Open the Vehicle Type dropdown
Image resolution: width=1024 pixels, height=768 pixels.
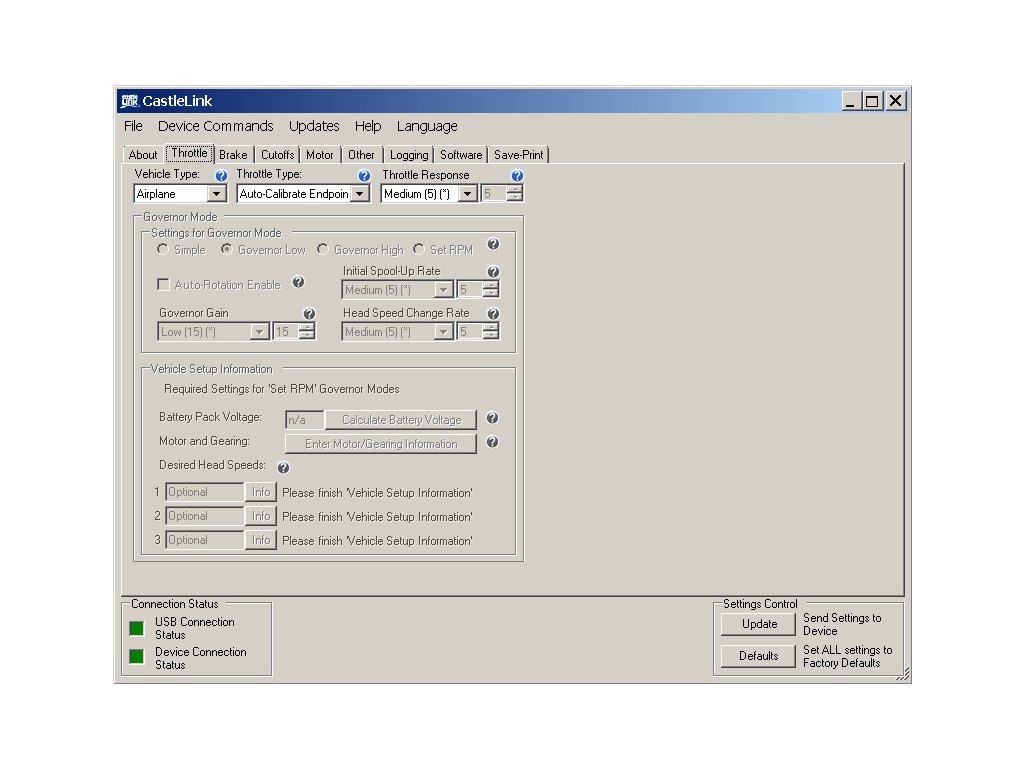point(217,194)
